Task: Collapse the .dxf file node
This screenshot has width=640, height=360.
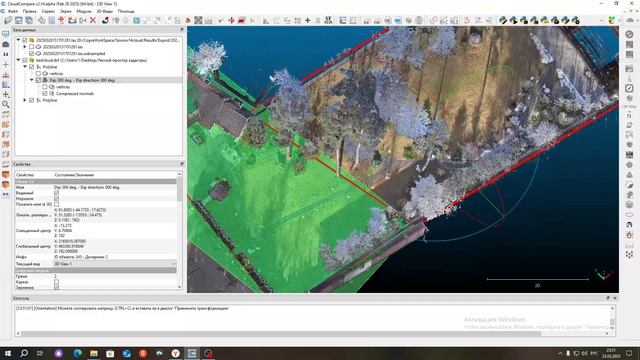Action: [x=18, y=60]
